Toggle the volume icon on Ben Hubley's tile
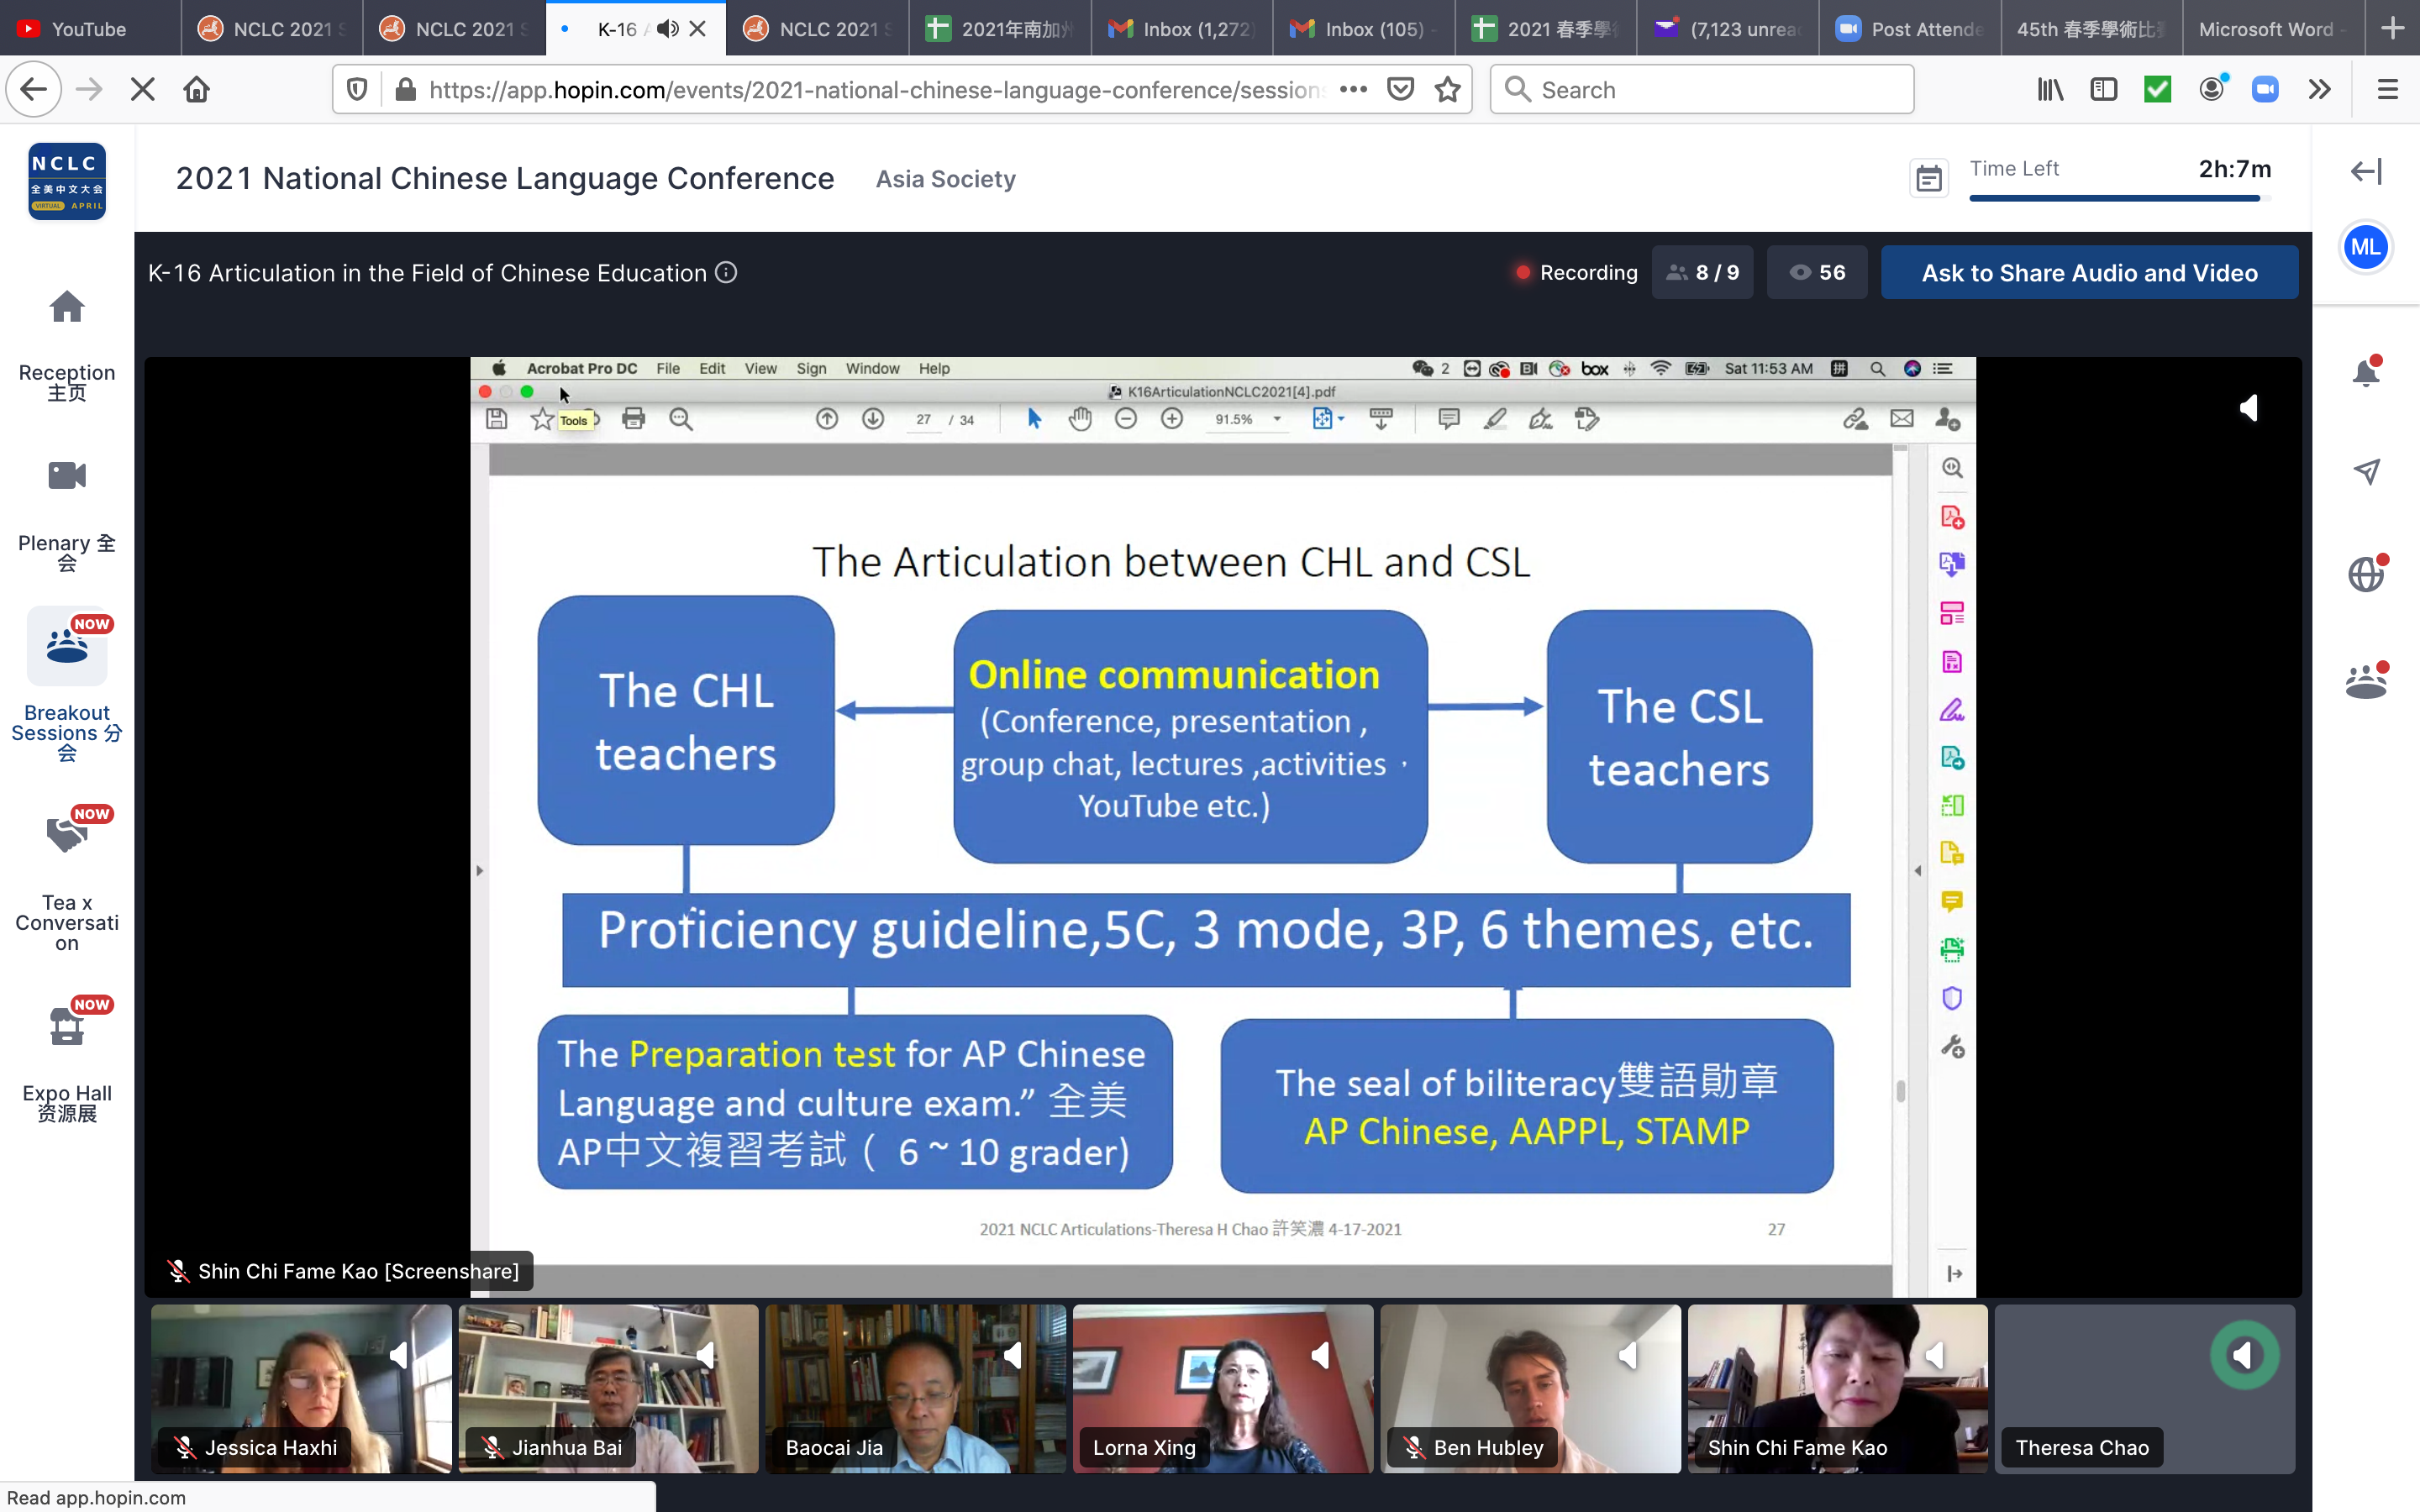Image resolution: width=2420 pixels, height=1512 pixels. [x=1627, y=1355]
